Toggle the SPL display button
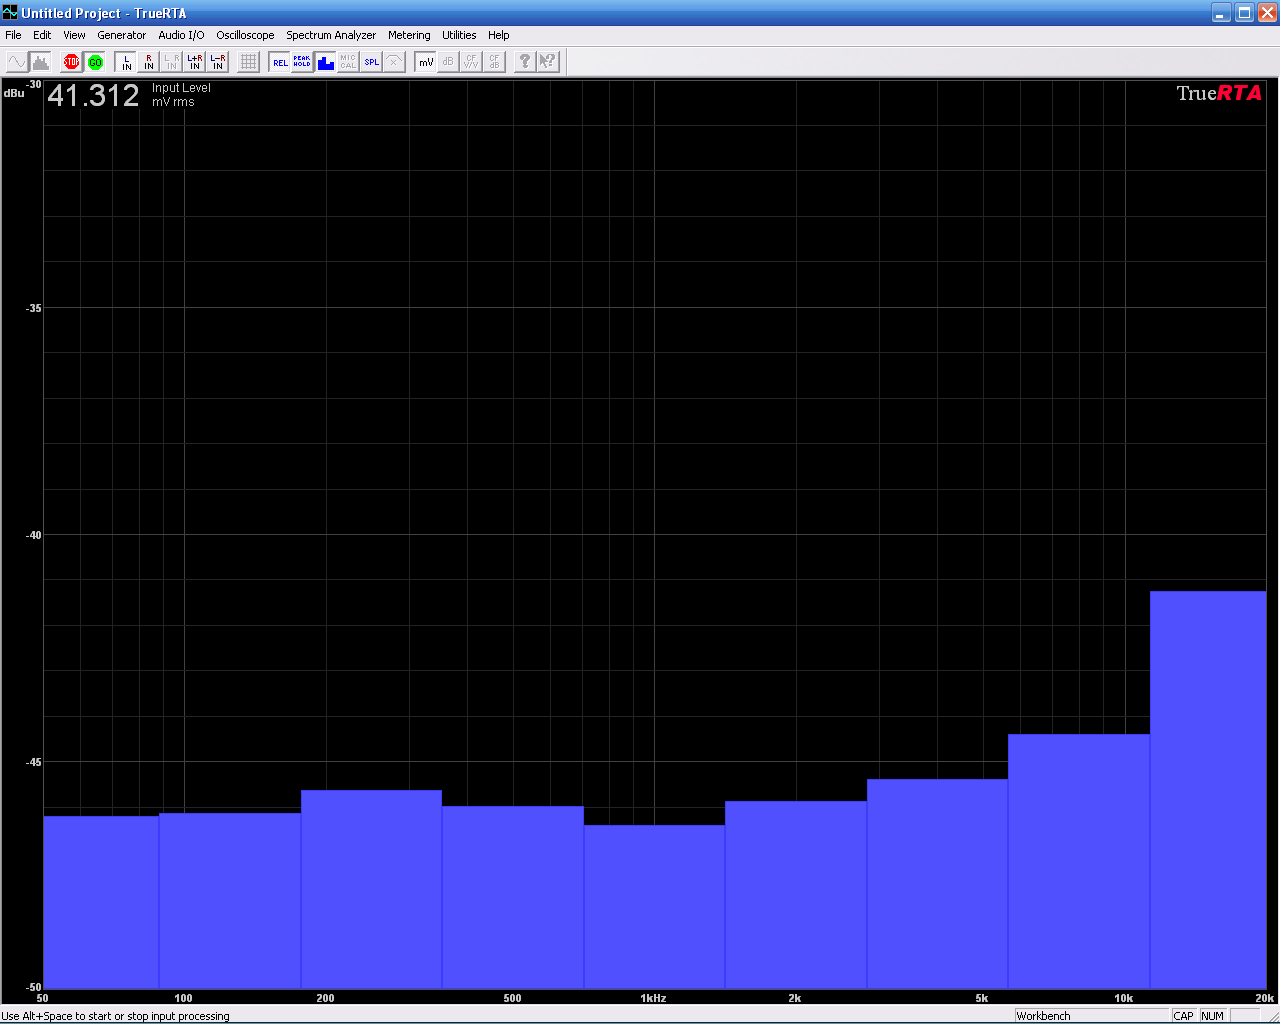 tap(371, 62)
